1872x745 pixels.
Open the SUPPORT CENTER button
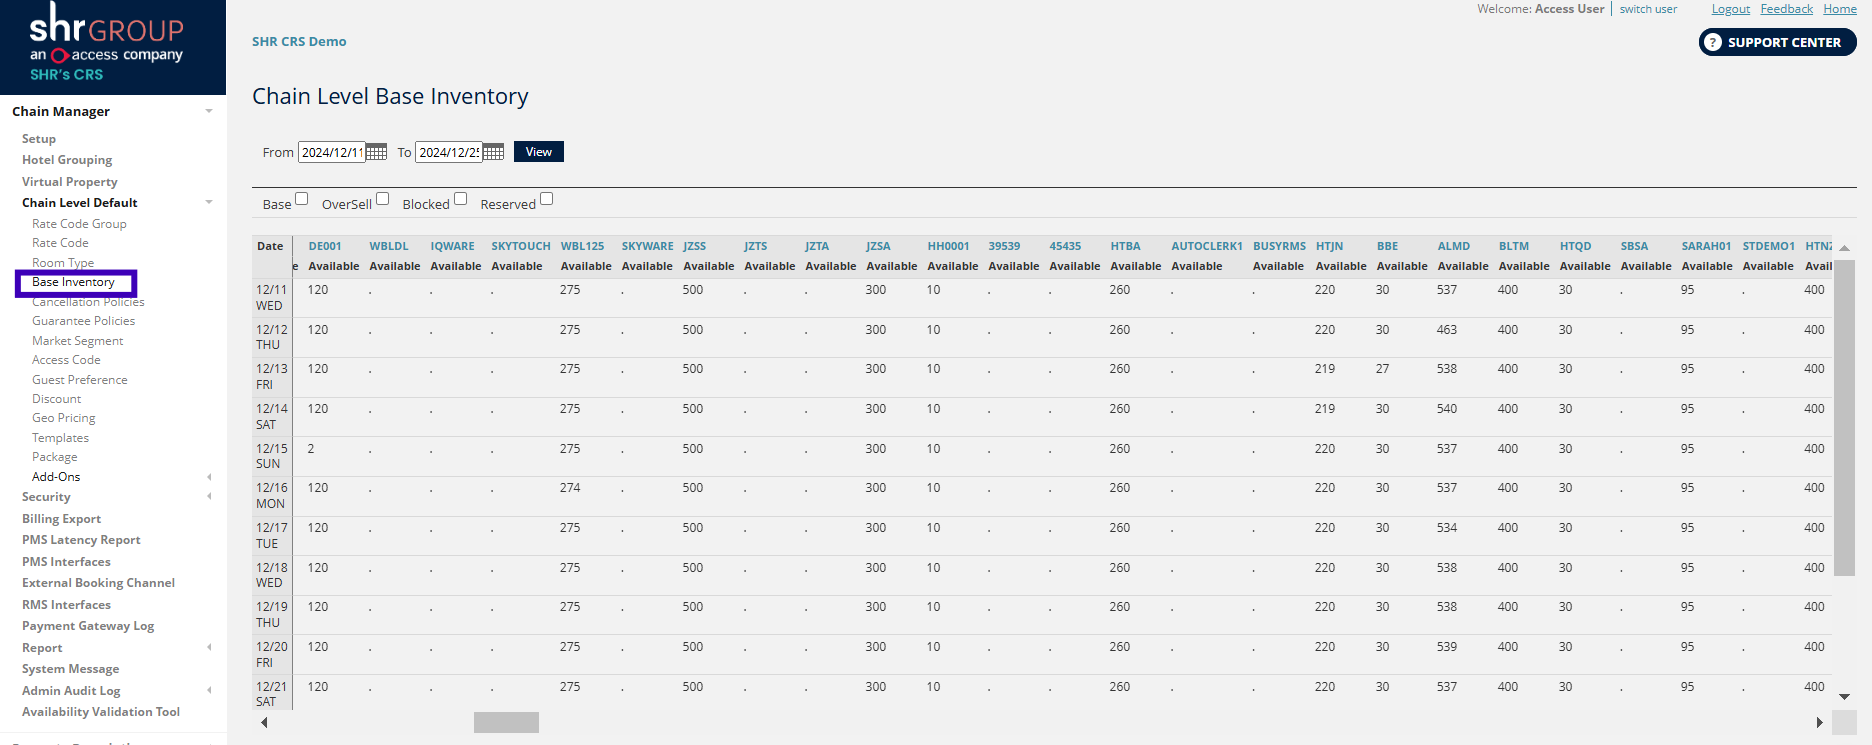(x=1778, y=42)
